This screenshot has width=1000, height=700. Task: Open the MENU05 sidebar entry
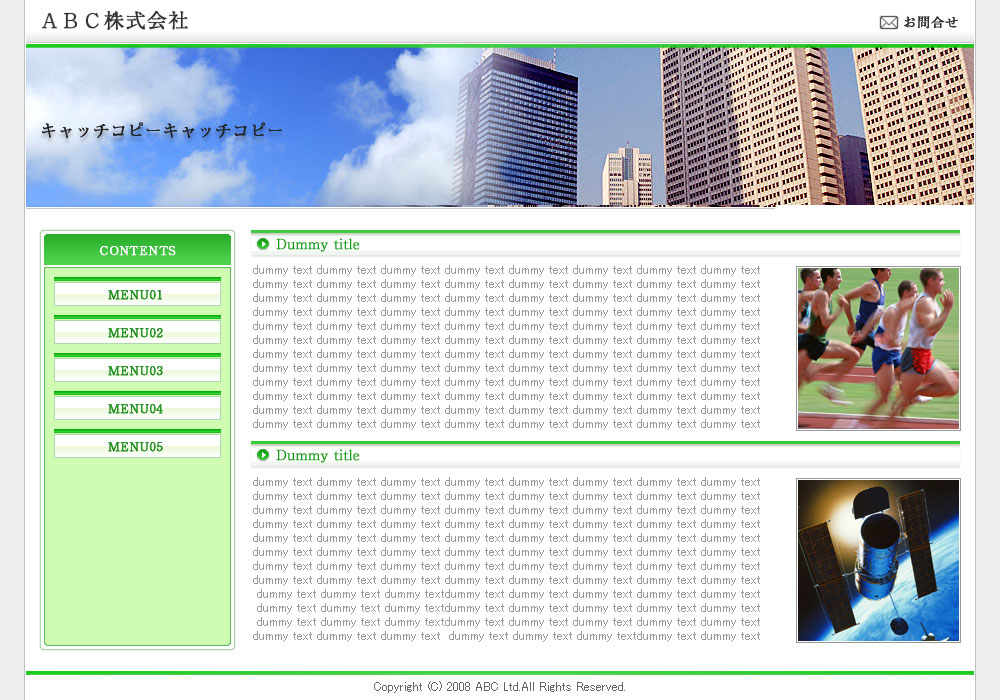click(x=137, y=446)
